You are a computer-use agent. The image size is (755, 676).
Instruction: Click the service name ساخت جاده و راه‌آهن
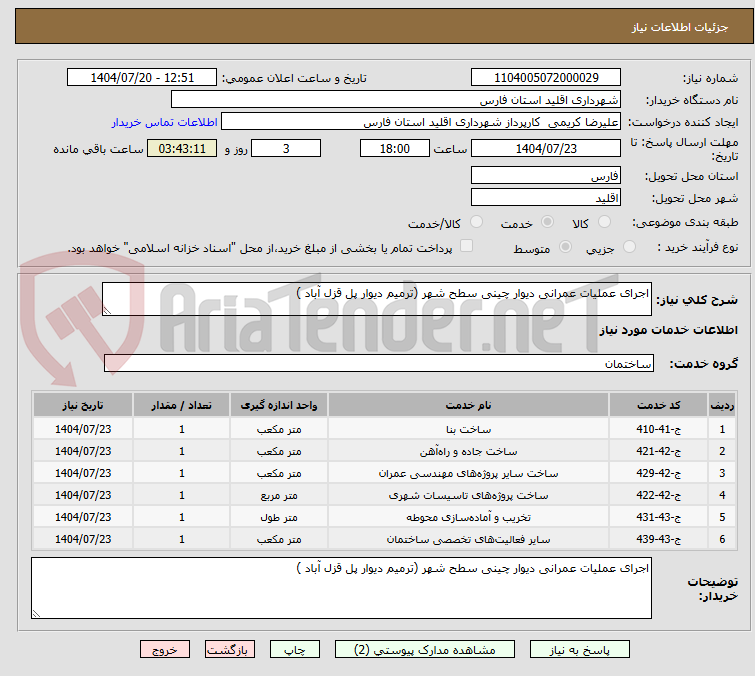pyautogui.click(x=469, y=451)
